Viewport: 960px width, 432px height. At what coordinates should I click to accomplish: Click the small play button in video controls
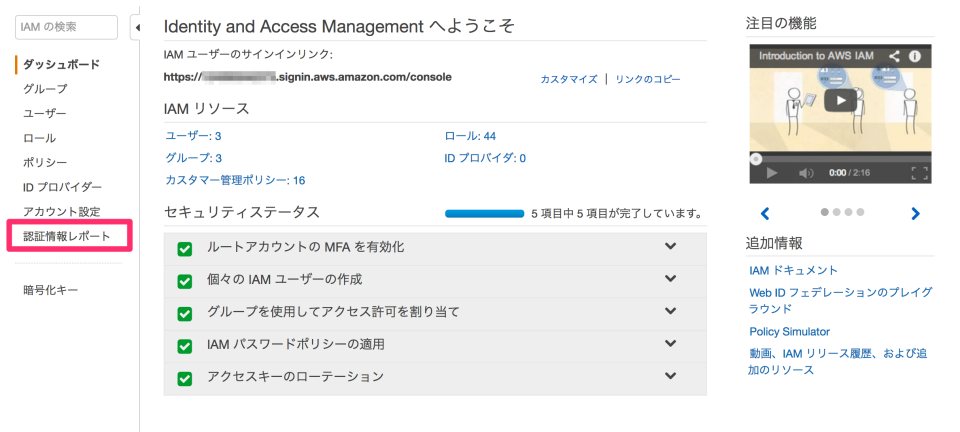point(771,173)
